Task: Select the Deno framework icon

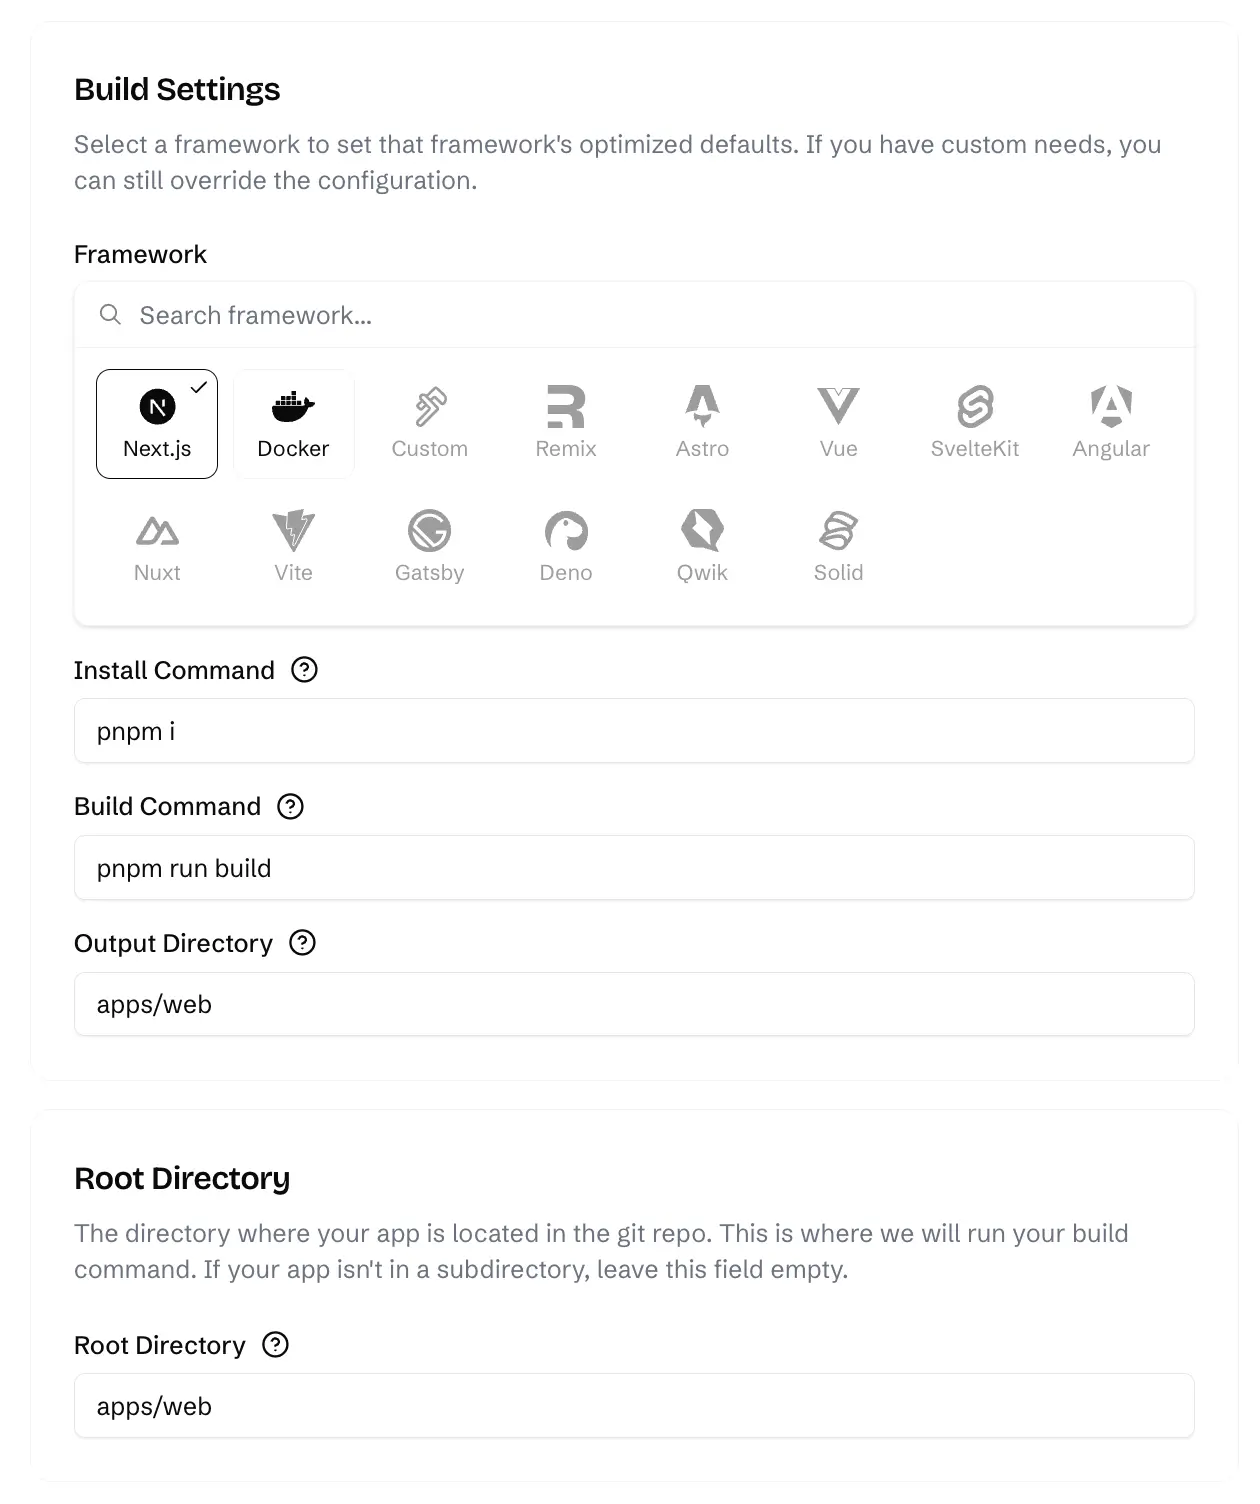Action: point(565,531)
